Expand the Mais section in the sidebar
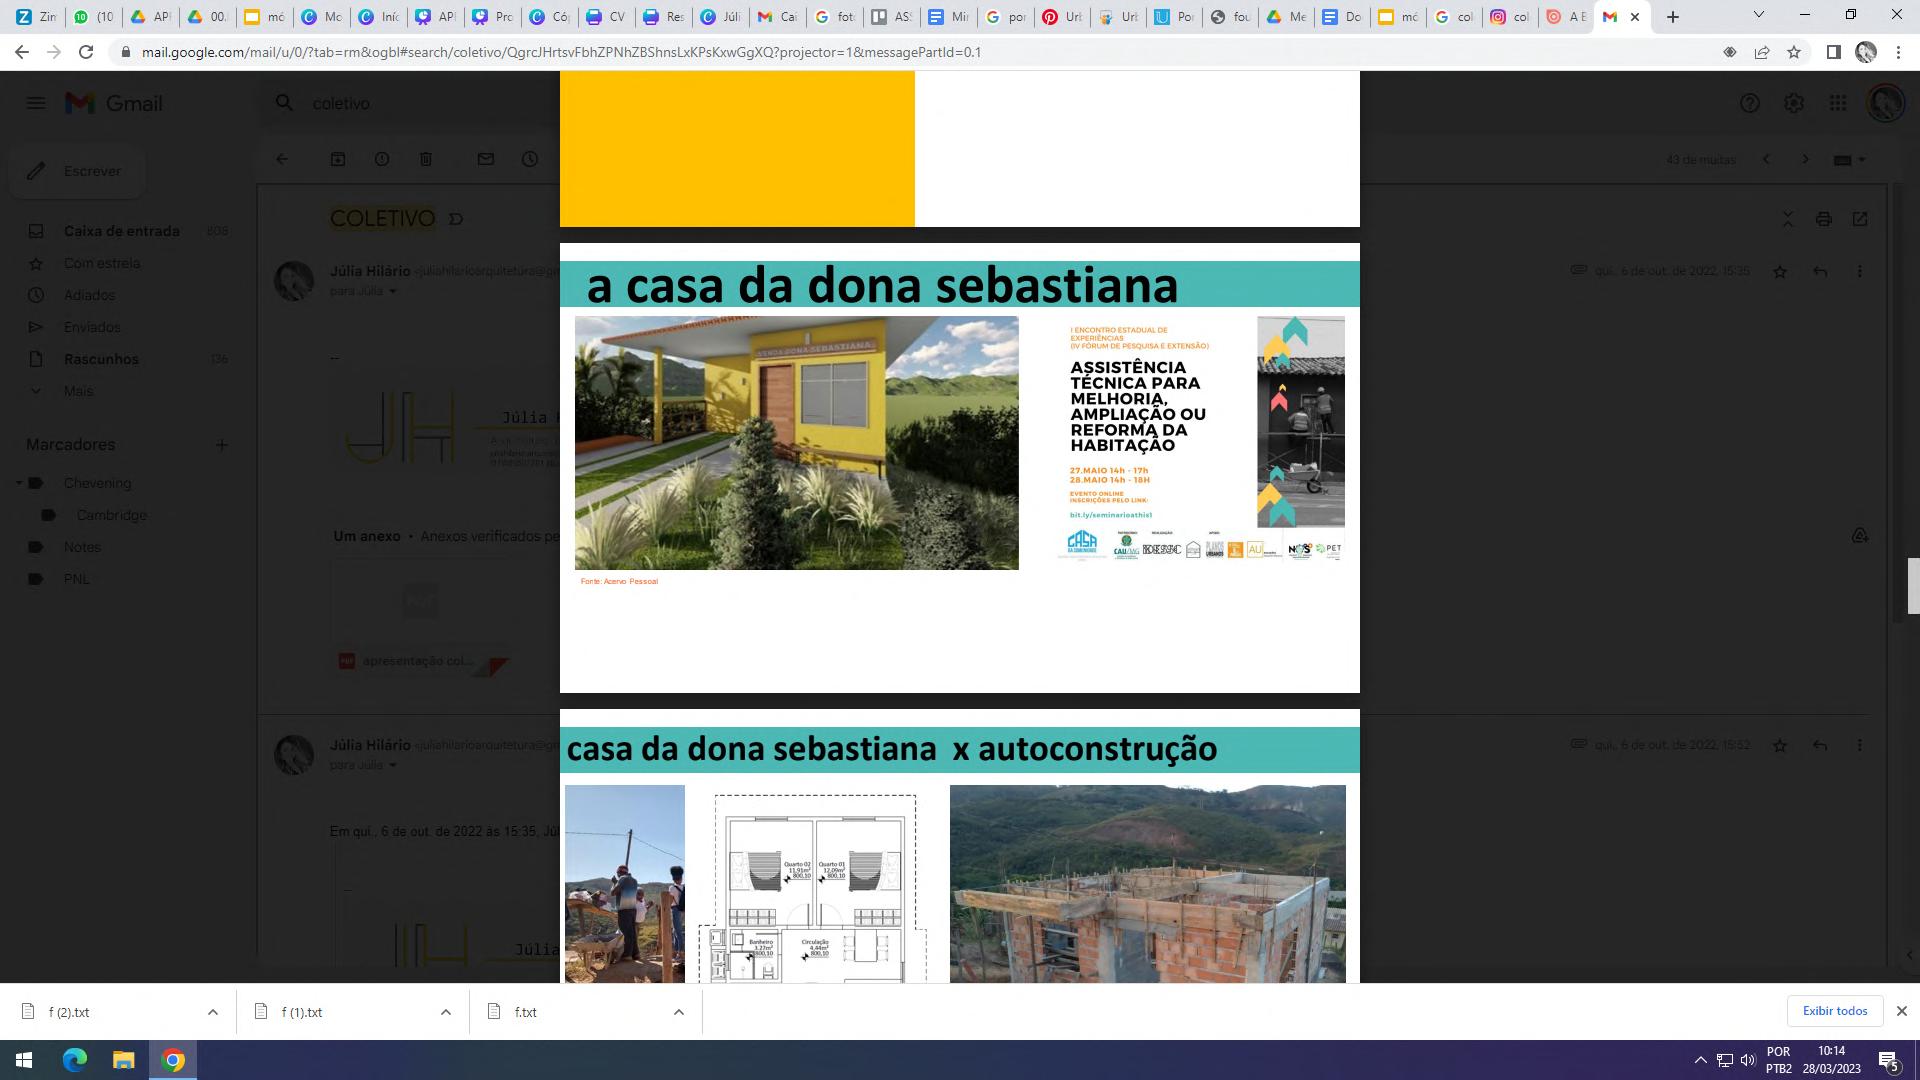This screenshot has width=1920, height=1080. click(x=78, y=391)
